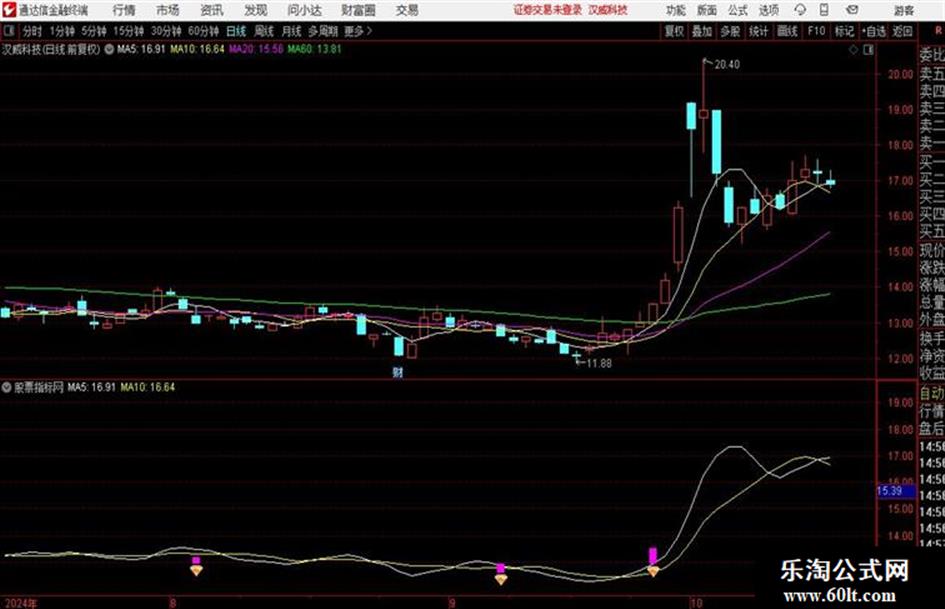
Task: Switch to the 5分钟 period
Action: 94,31
